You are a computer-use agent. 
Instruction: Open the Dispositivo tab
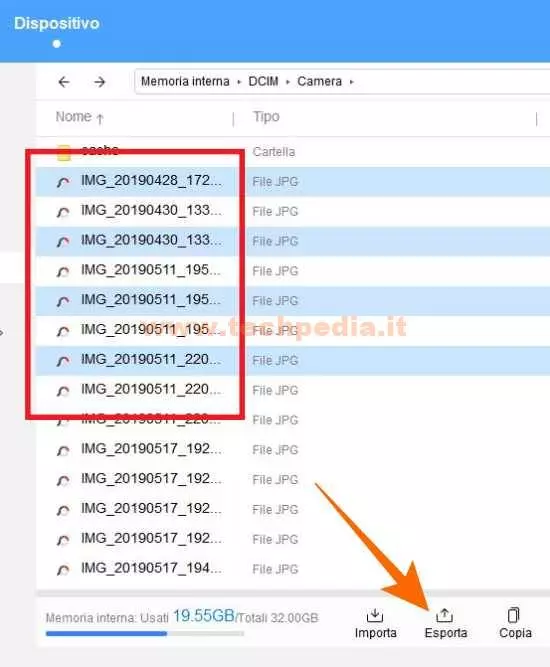point(57,23)
